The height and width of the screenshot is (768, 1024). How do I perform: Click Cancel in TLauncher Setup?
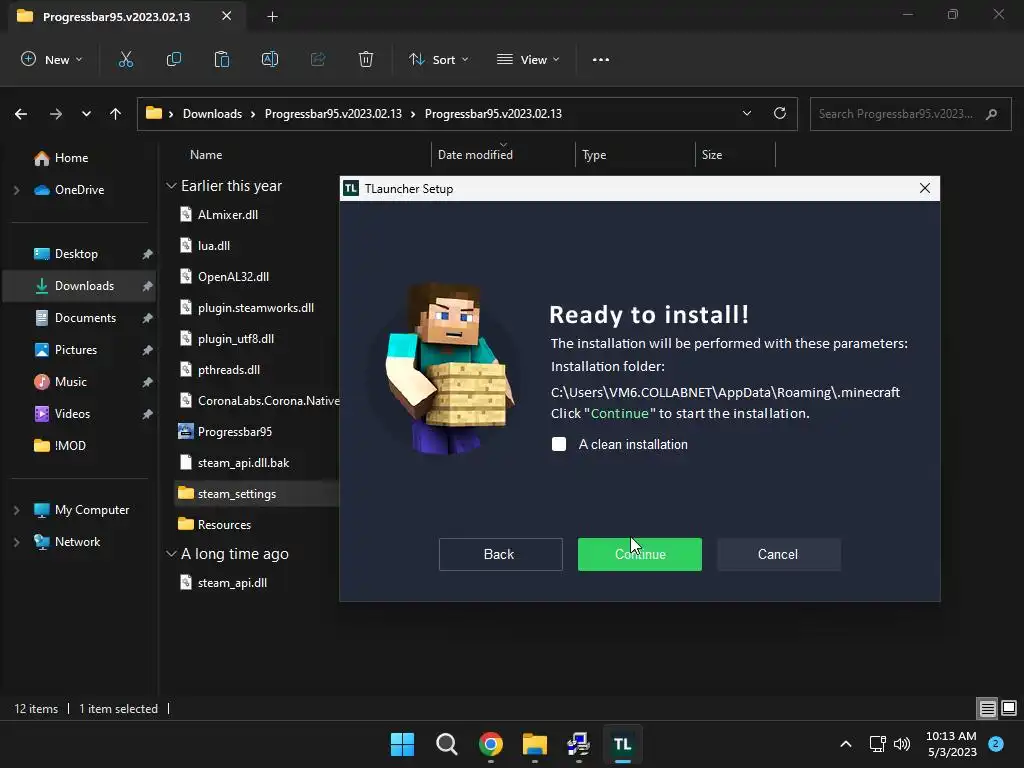pos(778,554)
